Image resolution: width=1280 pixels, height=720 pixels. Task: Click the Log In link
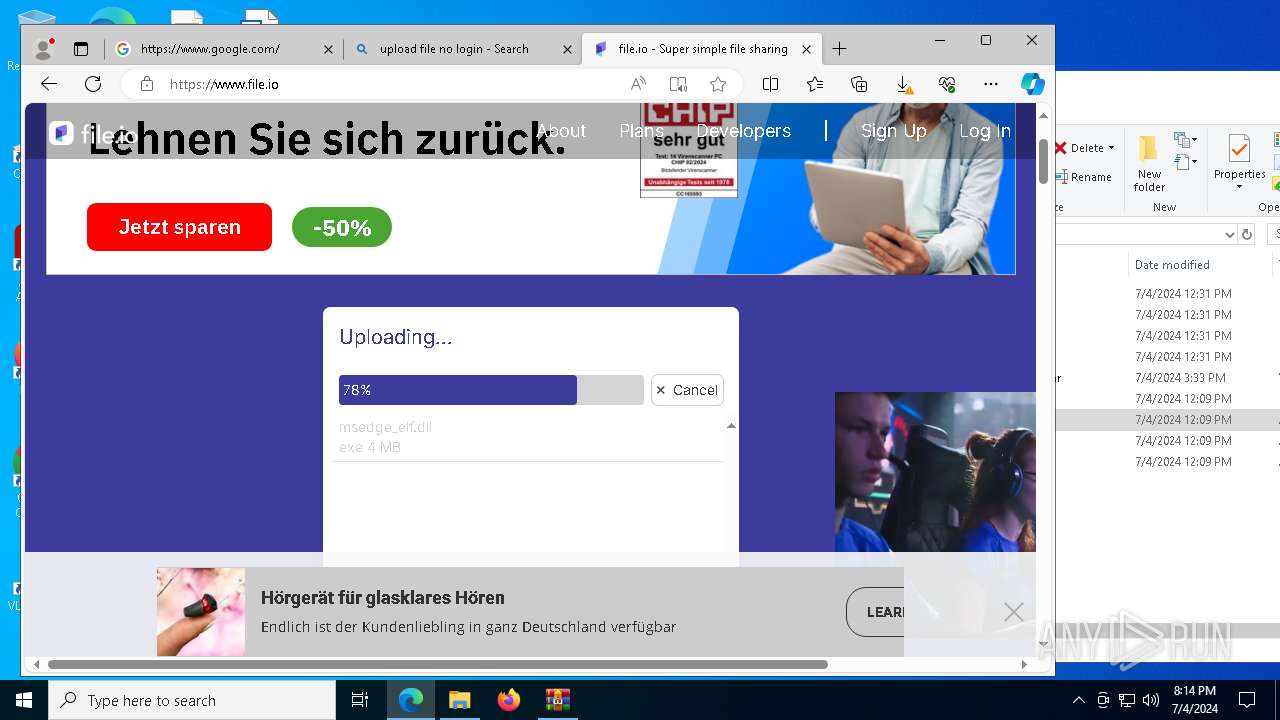tap(985, 131)
